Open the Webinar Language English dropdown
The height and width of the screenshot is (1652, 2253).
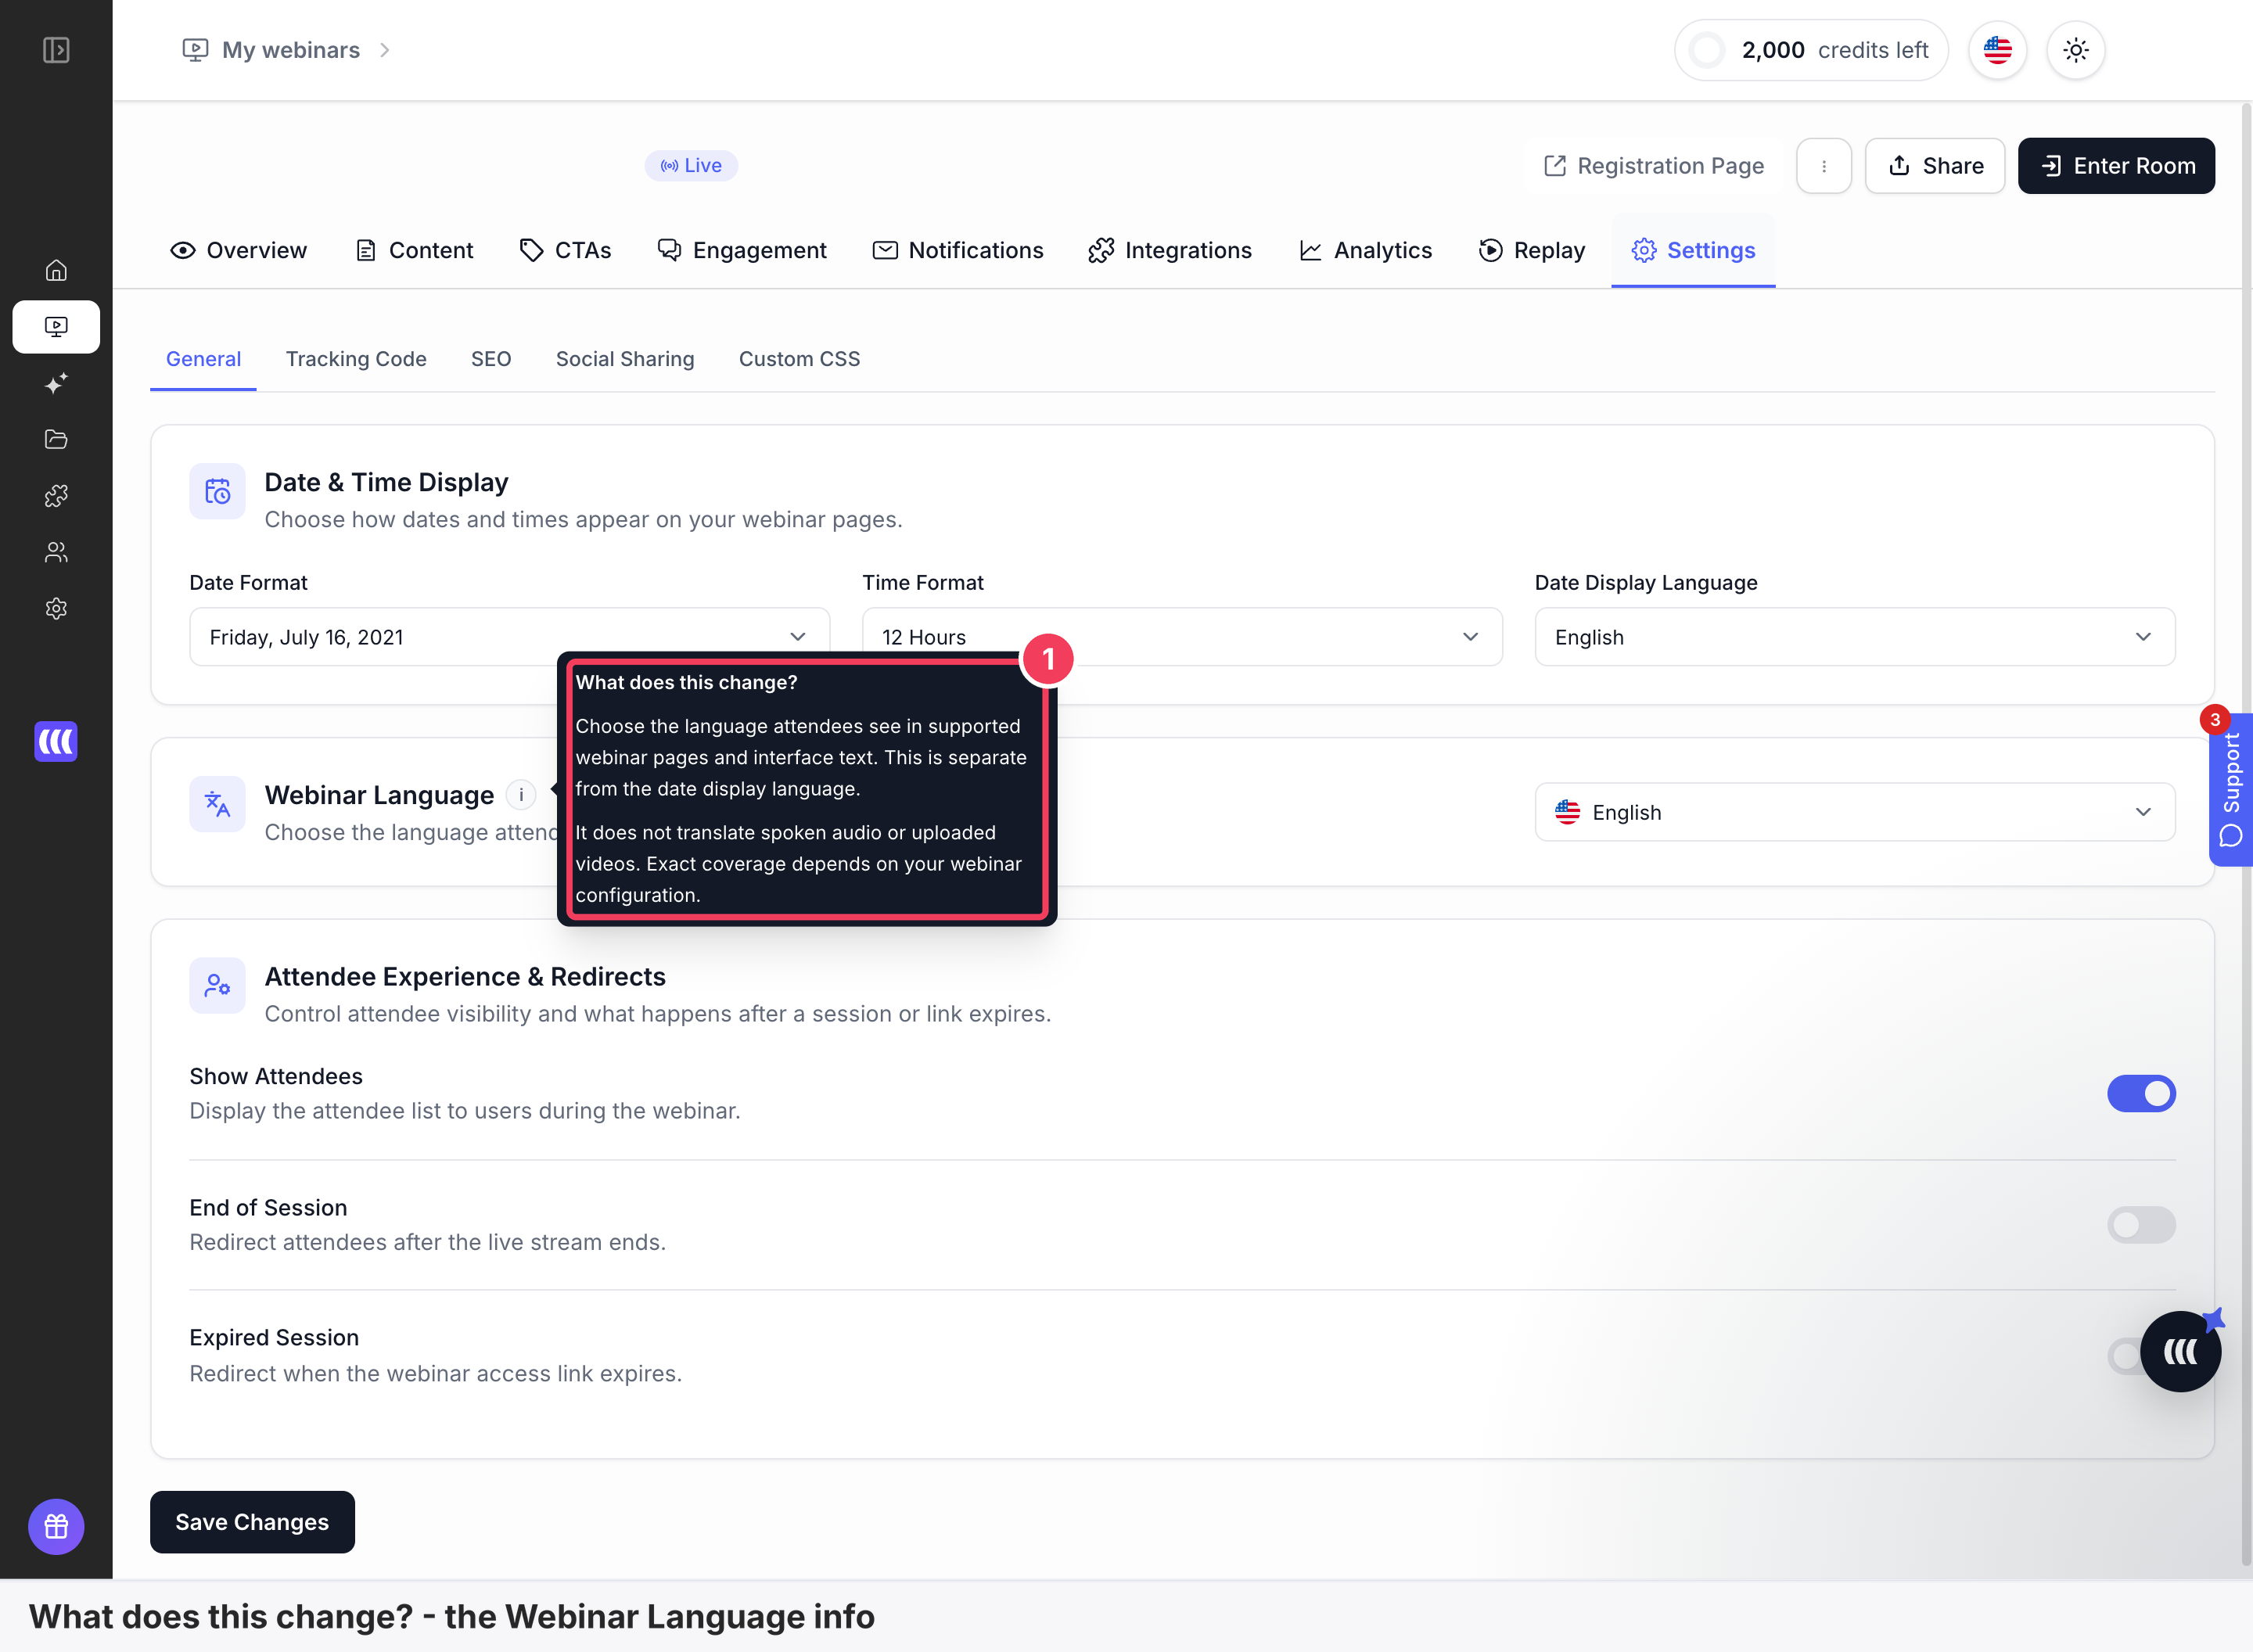(1855, 812)
